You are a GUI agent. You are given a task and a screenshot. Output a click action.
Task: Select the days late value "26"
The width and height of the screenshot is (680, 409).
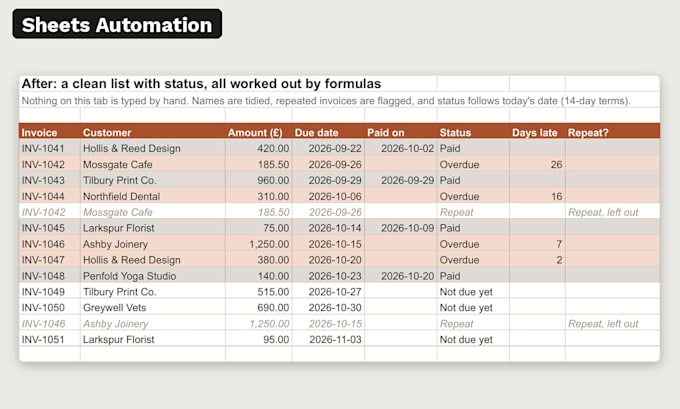[556, 164]
